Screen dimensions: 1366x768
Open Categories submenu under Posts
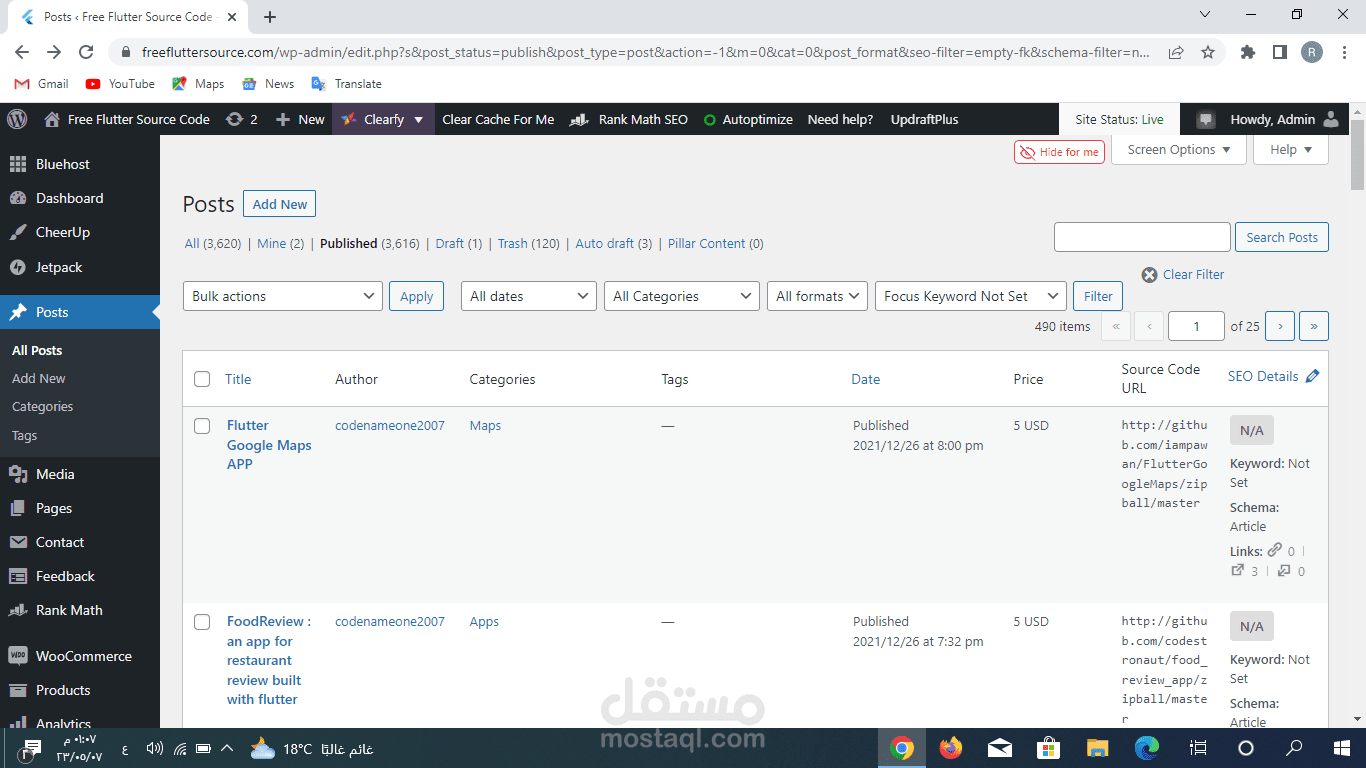pos(42,407)
